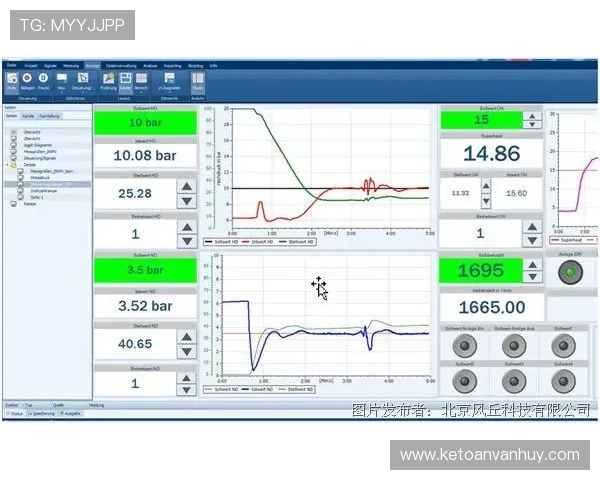
Task: Switch to the Reporting ribbon tab
Action: tap(172, 65)
